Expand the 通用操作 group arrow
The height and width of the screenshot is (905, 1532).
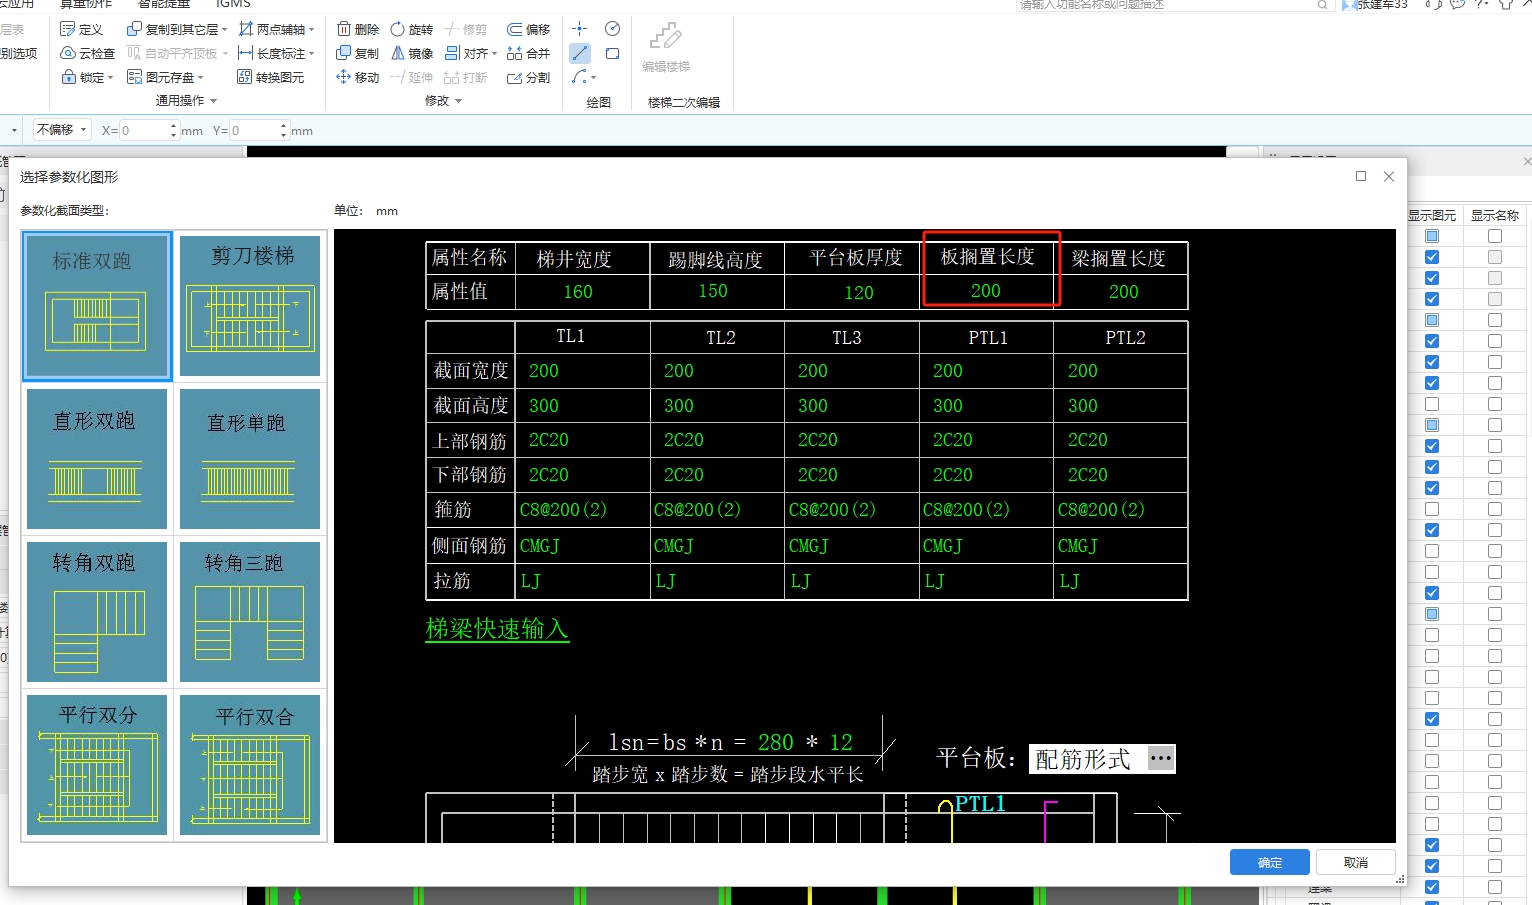pyautogui.click(x=213, y=101)
